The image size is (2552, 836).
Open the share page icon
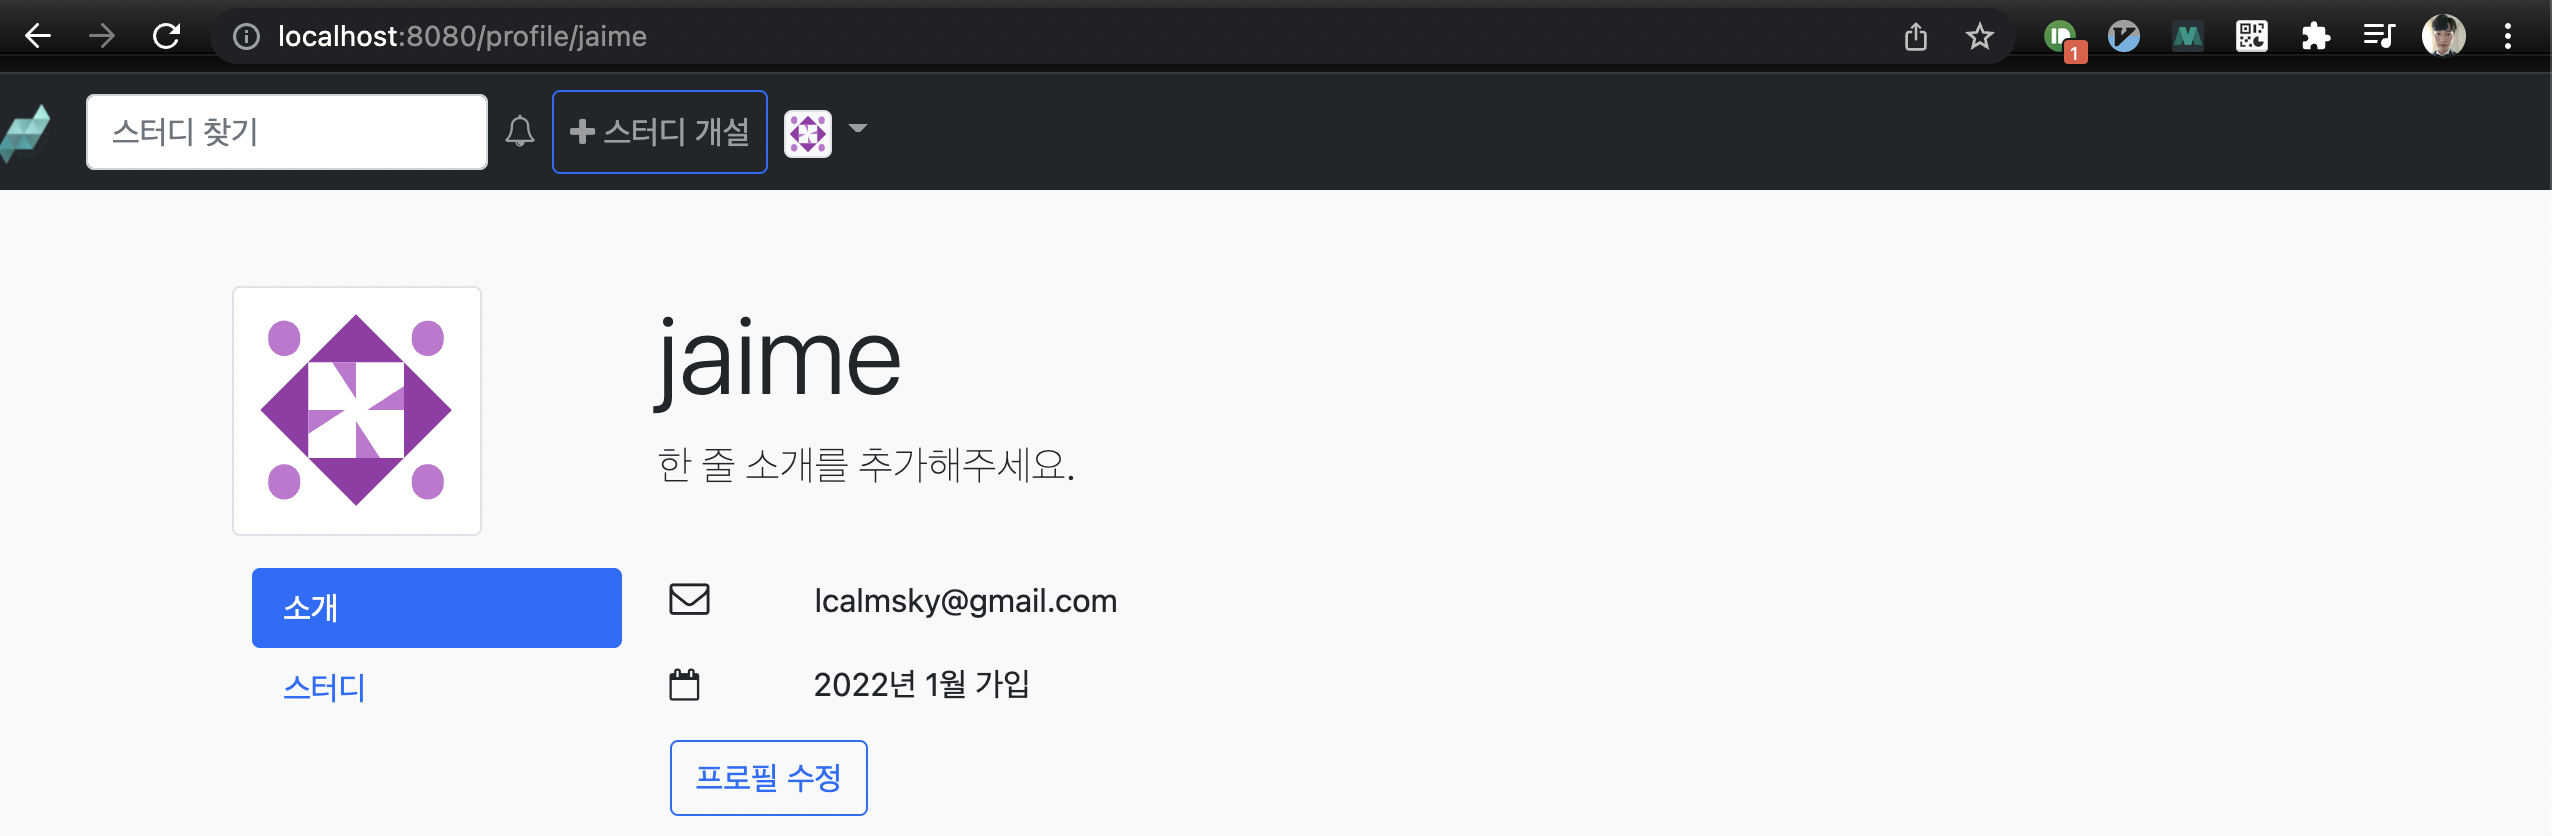pyautogui.click(x=1915, y=37)
